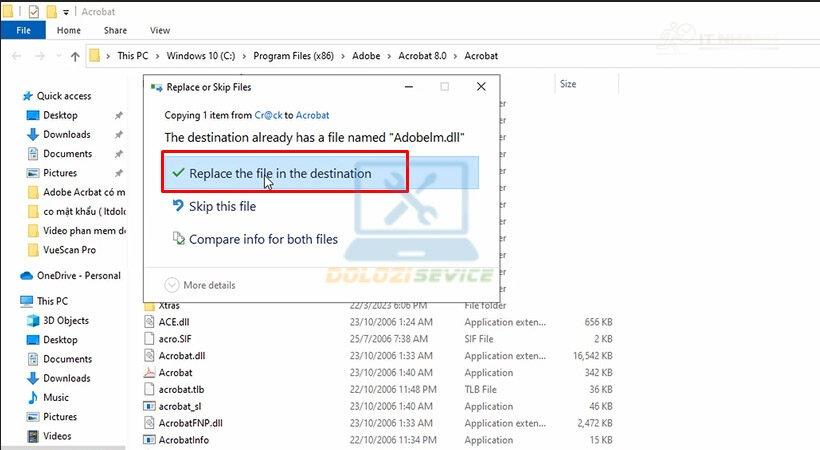Switch to the View ribbon tab
This screenshot has height=450, width=820.
coord(160,30)
